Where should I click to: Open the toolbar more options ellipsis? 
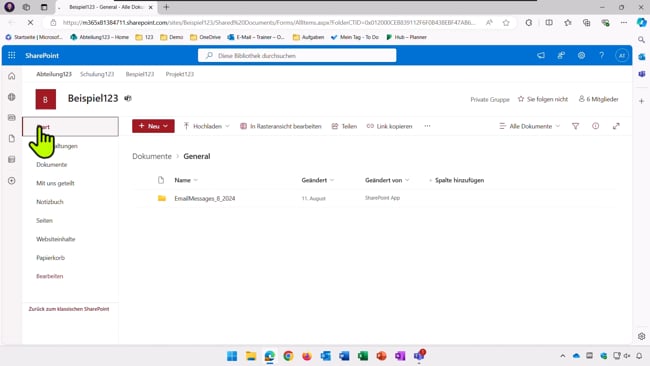427,126
